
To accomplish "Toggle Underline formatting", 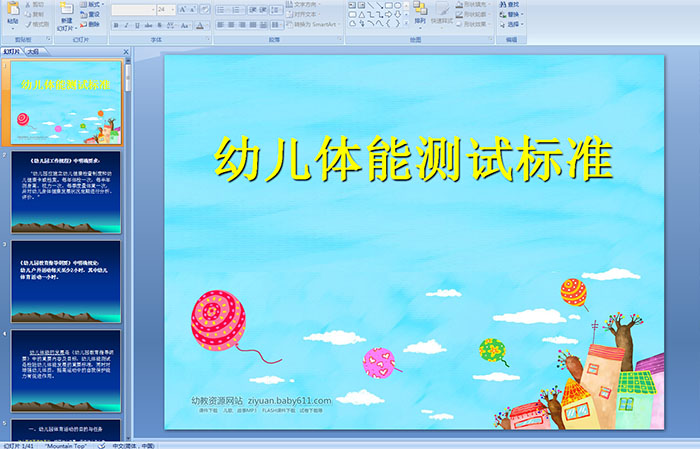I will 137,25.
